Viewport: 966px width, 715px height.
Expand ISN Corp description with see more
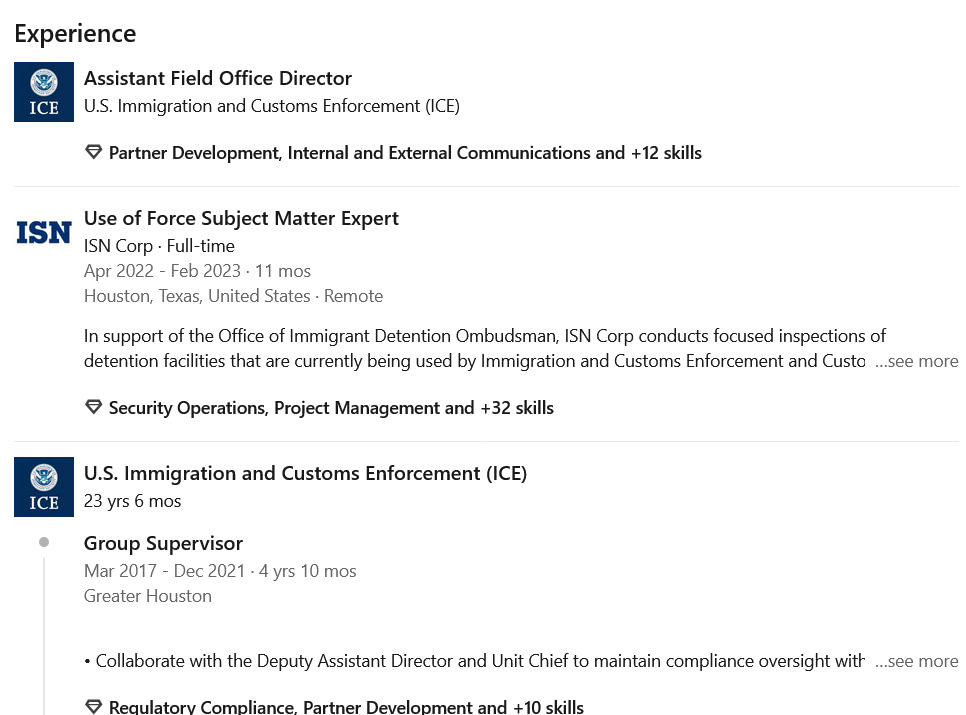point(917,361)
